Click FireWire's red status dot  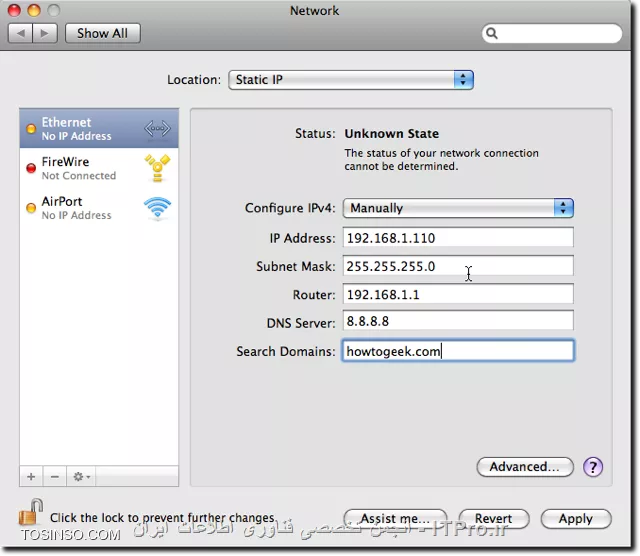pos(31,168)
